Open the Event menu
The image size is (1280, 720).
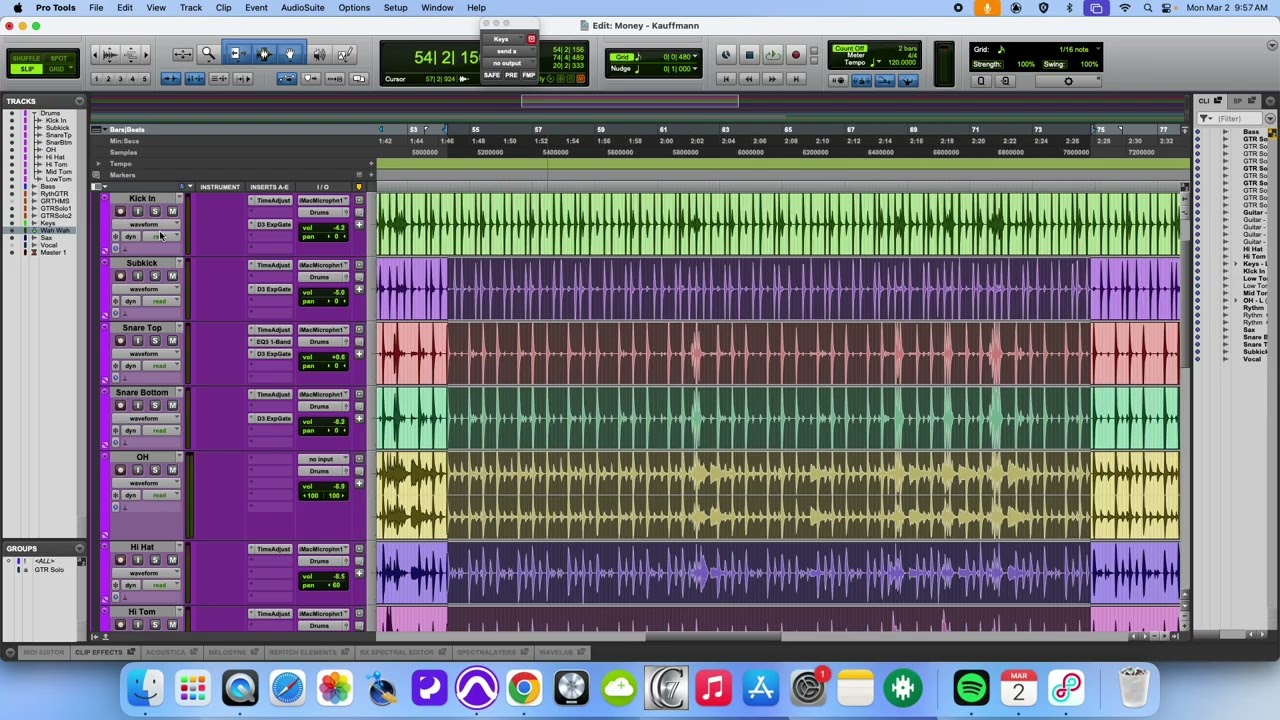click(x=256, y=8)
